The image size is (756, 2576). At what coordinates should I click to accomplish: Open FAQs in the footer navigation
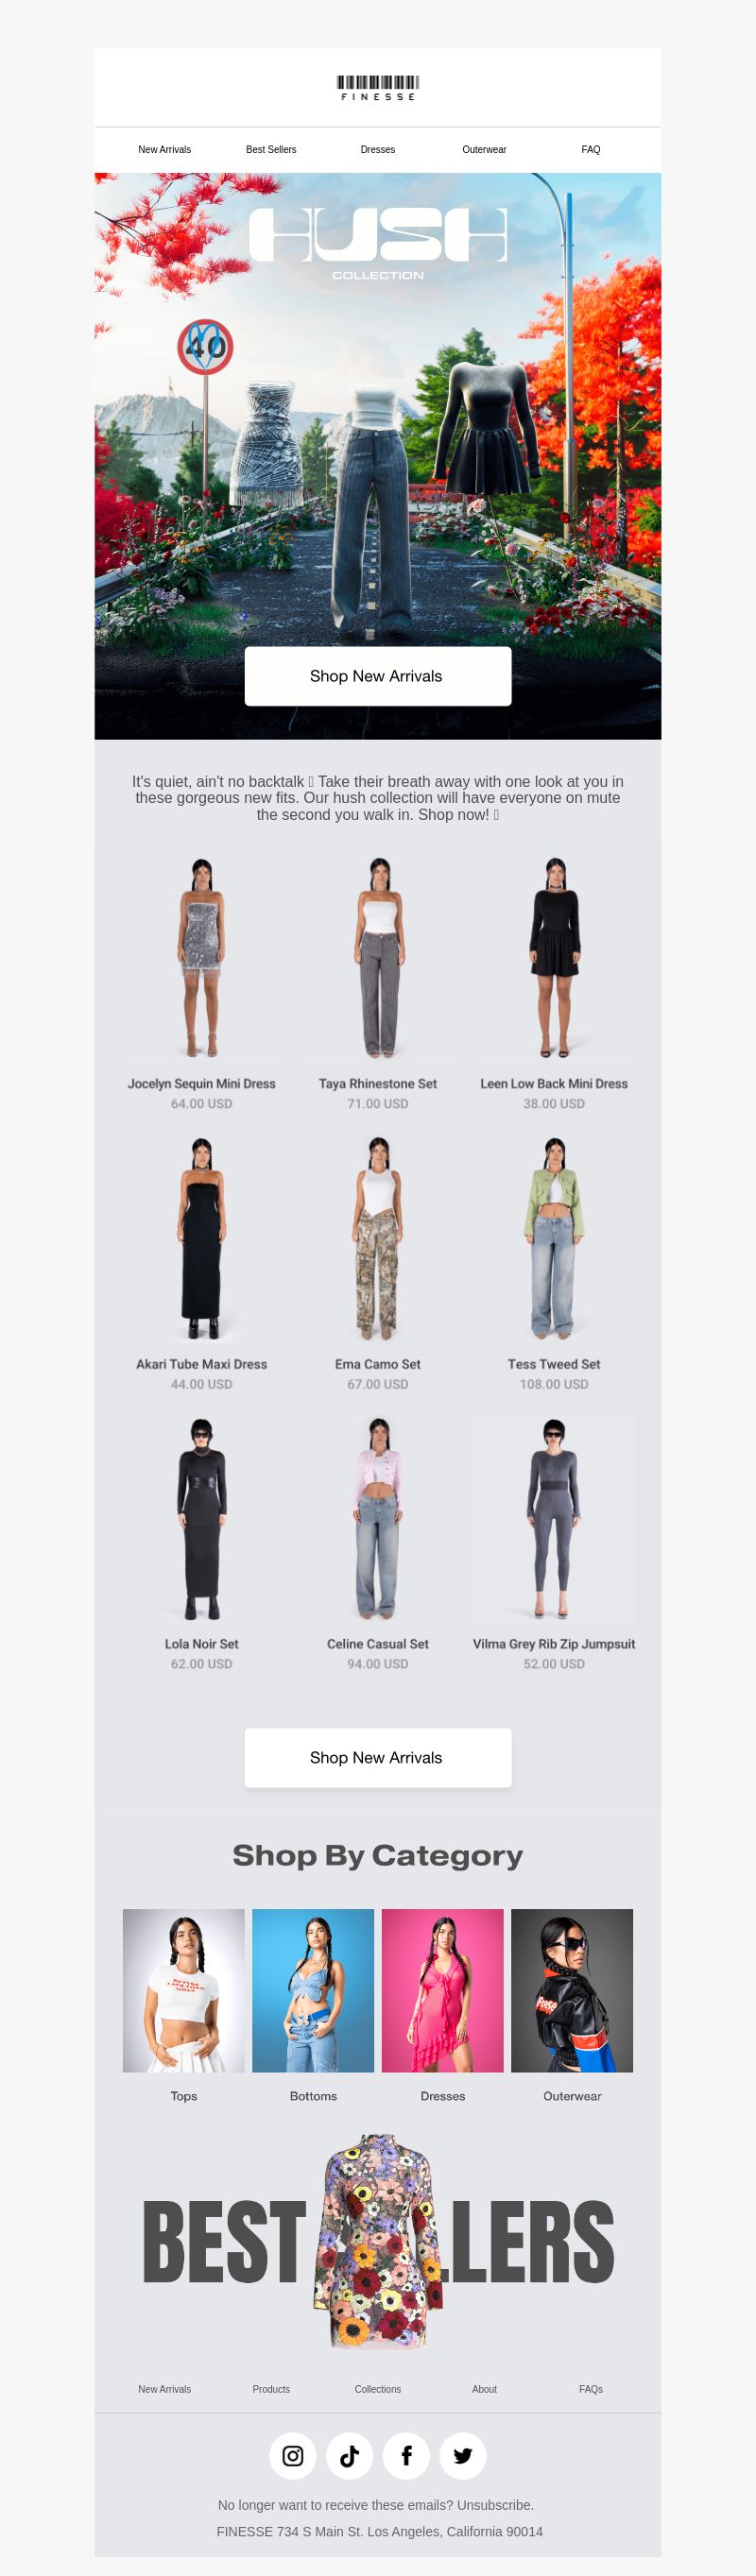591,2389
